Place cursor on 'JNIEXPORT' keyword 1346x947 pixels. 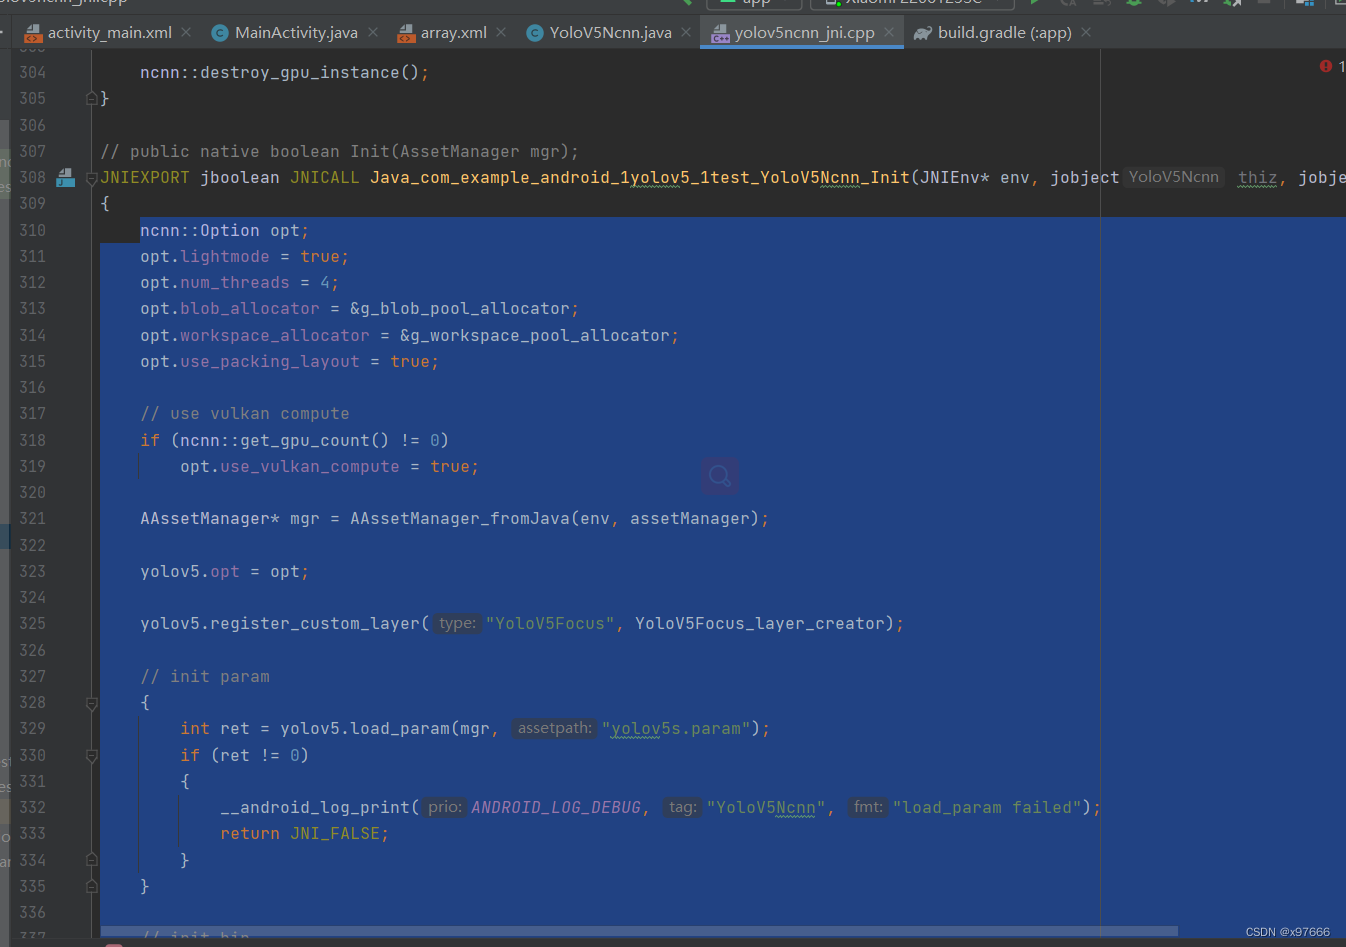coord(145,178)
